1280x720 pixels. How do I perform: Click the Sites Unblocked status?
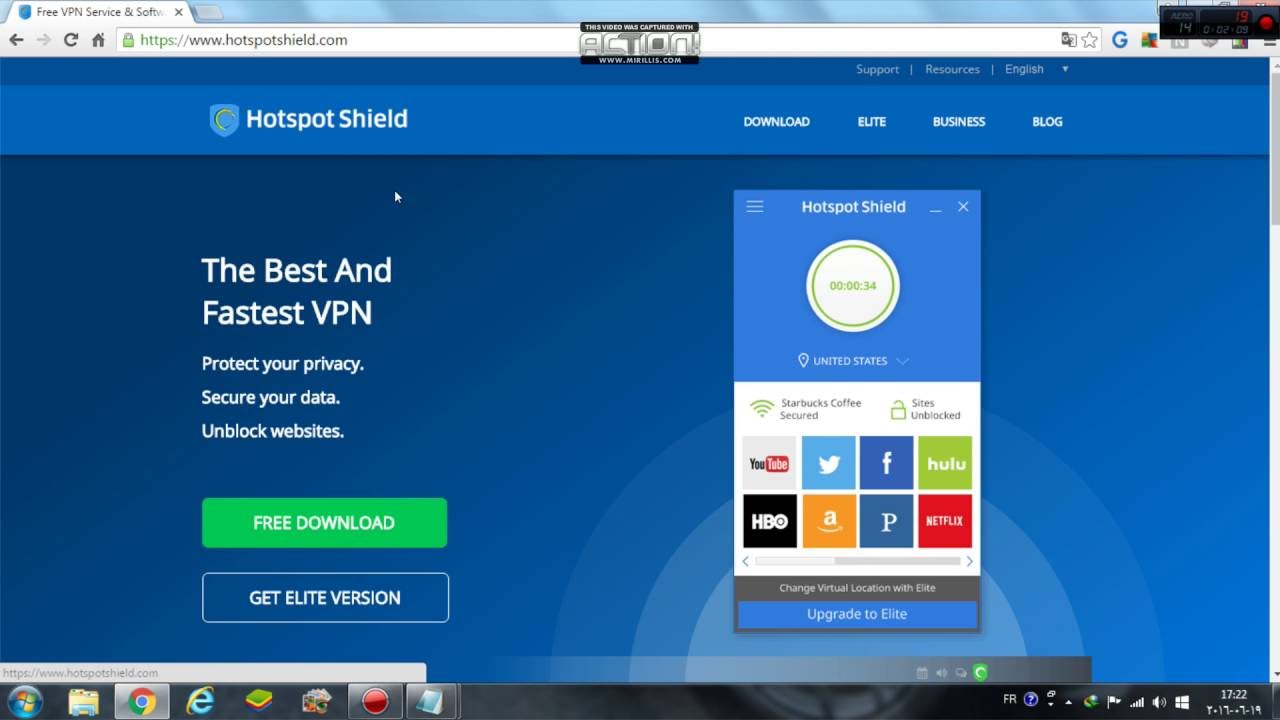[x=926, y=409]
